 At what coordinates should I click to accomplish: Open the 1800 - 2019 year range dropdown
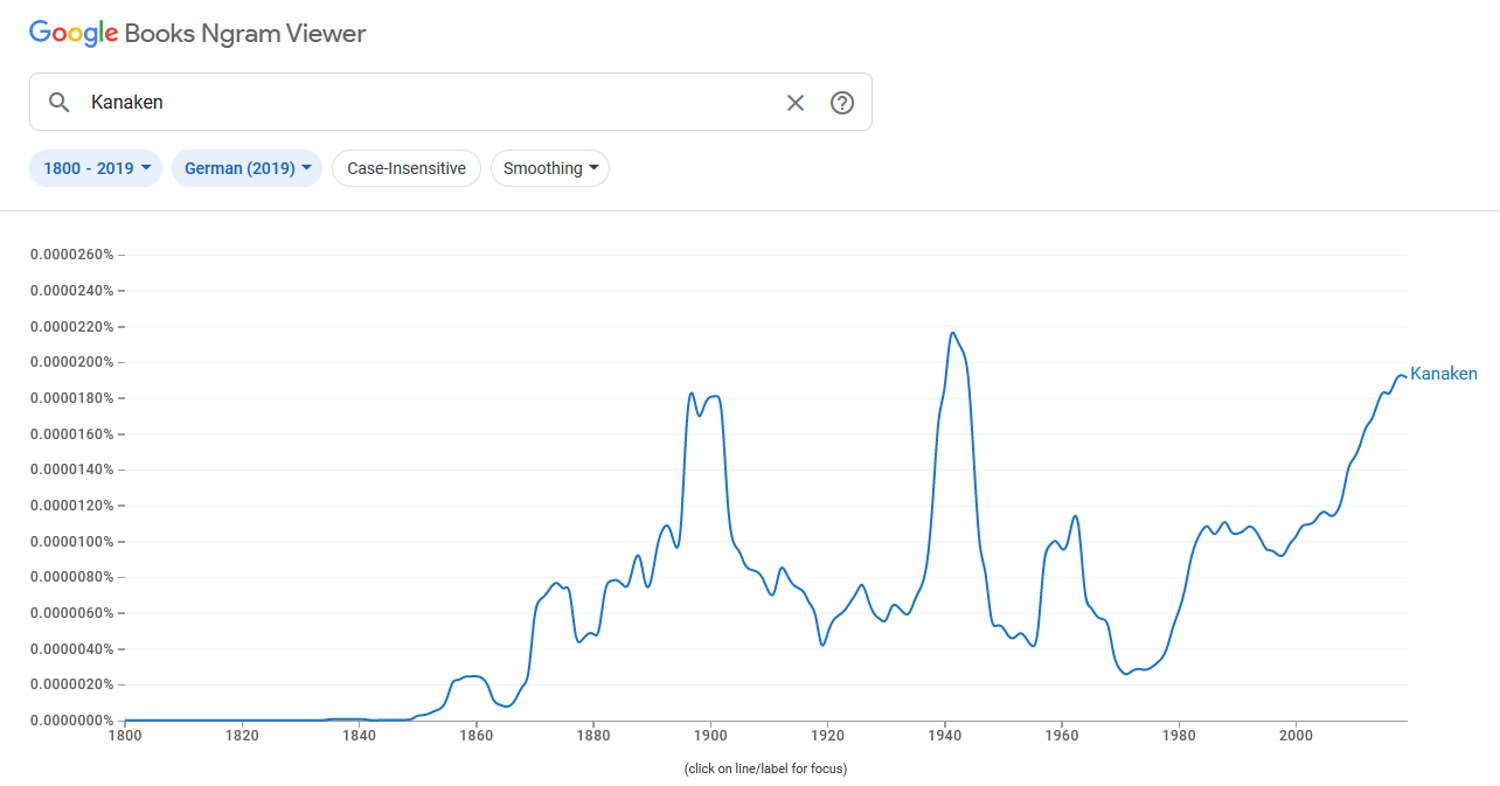(96, 168)
